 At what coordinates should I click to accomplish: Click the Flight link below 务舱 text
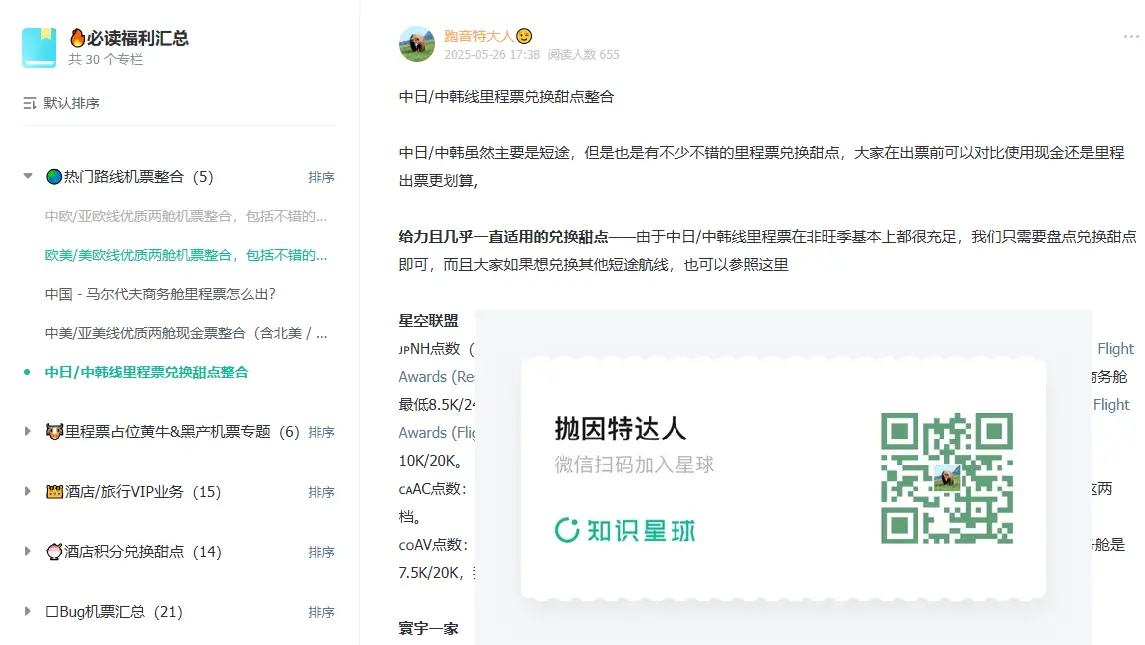[1111, 405]
